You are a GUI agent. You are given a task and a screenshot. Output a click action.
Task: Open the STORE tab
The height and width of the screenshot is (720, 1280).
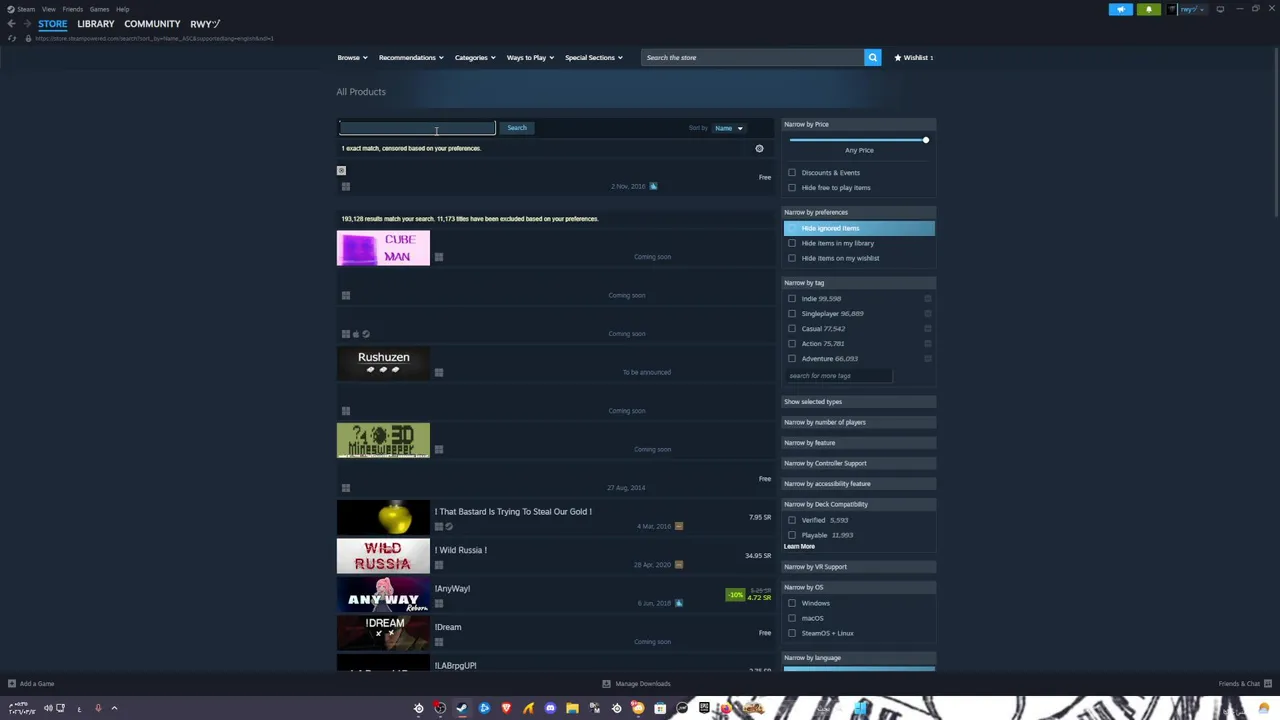(x=53, y=24)
